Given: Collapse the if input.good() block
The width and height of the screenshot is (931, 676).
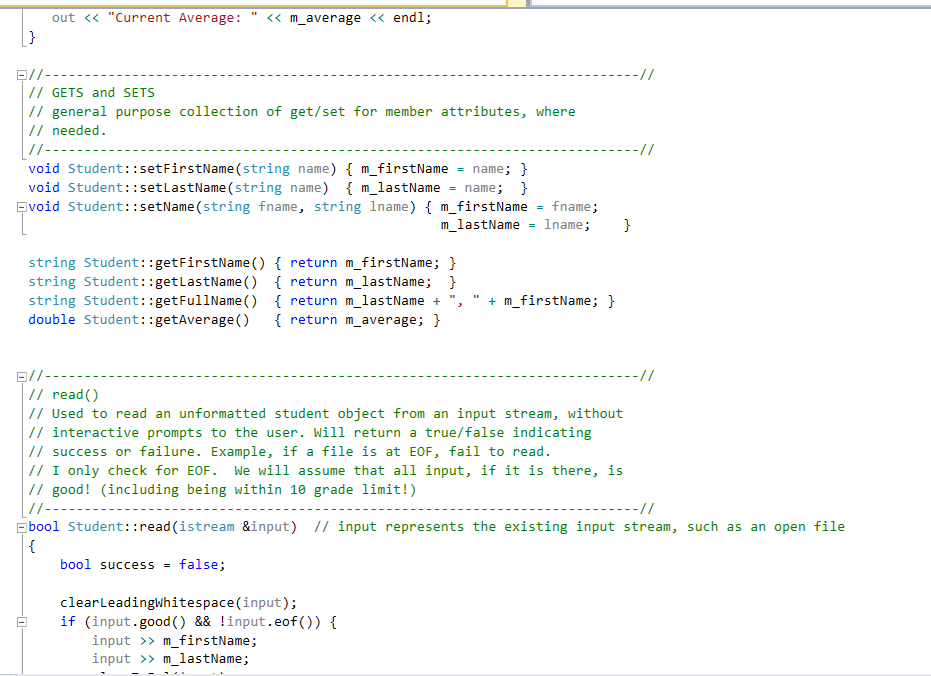Looking at the screenshot, I should pos(22,622).
